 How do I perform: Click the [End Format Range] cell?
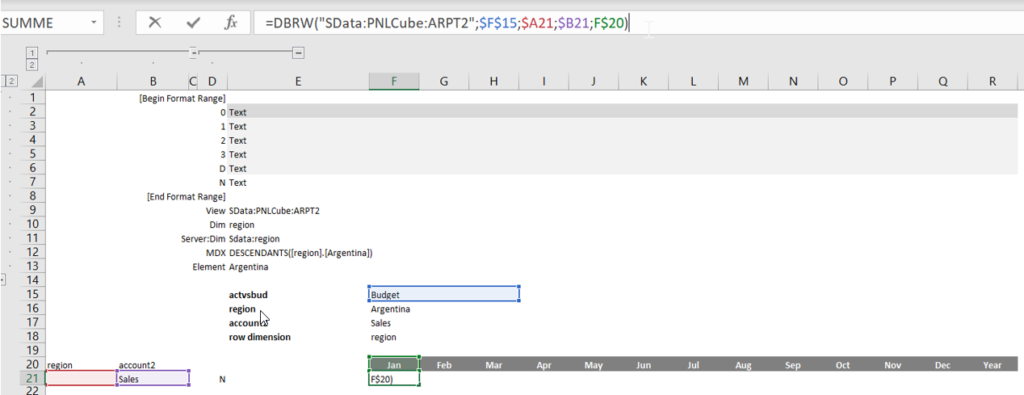pos(186,197)
